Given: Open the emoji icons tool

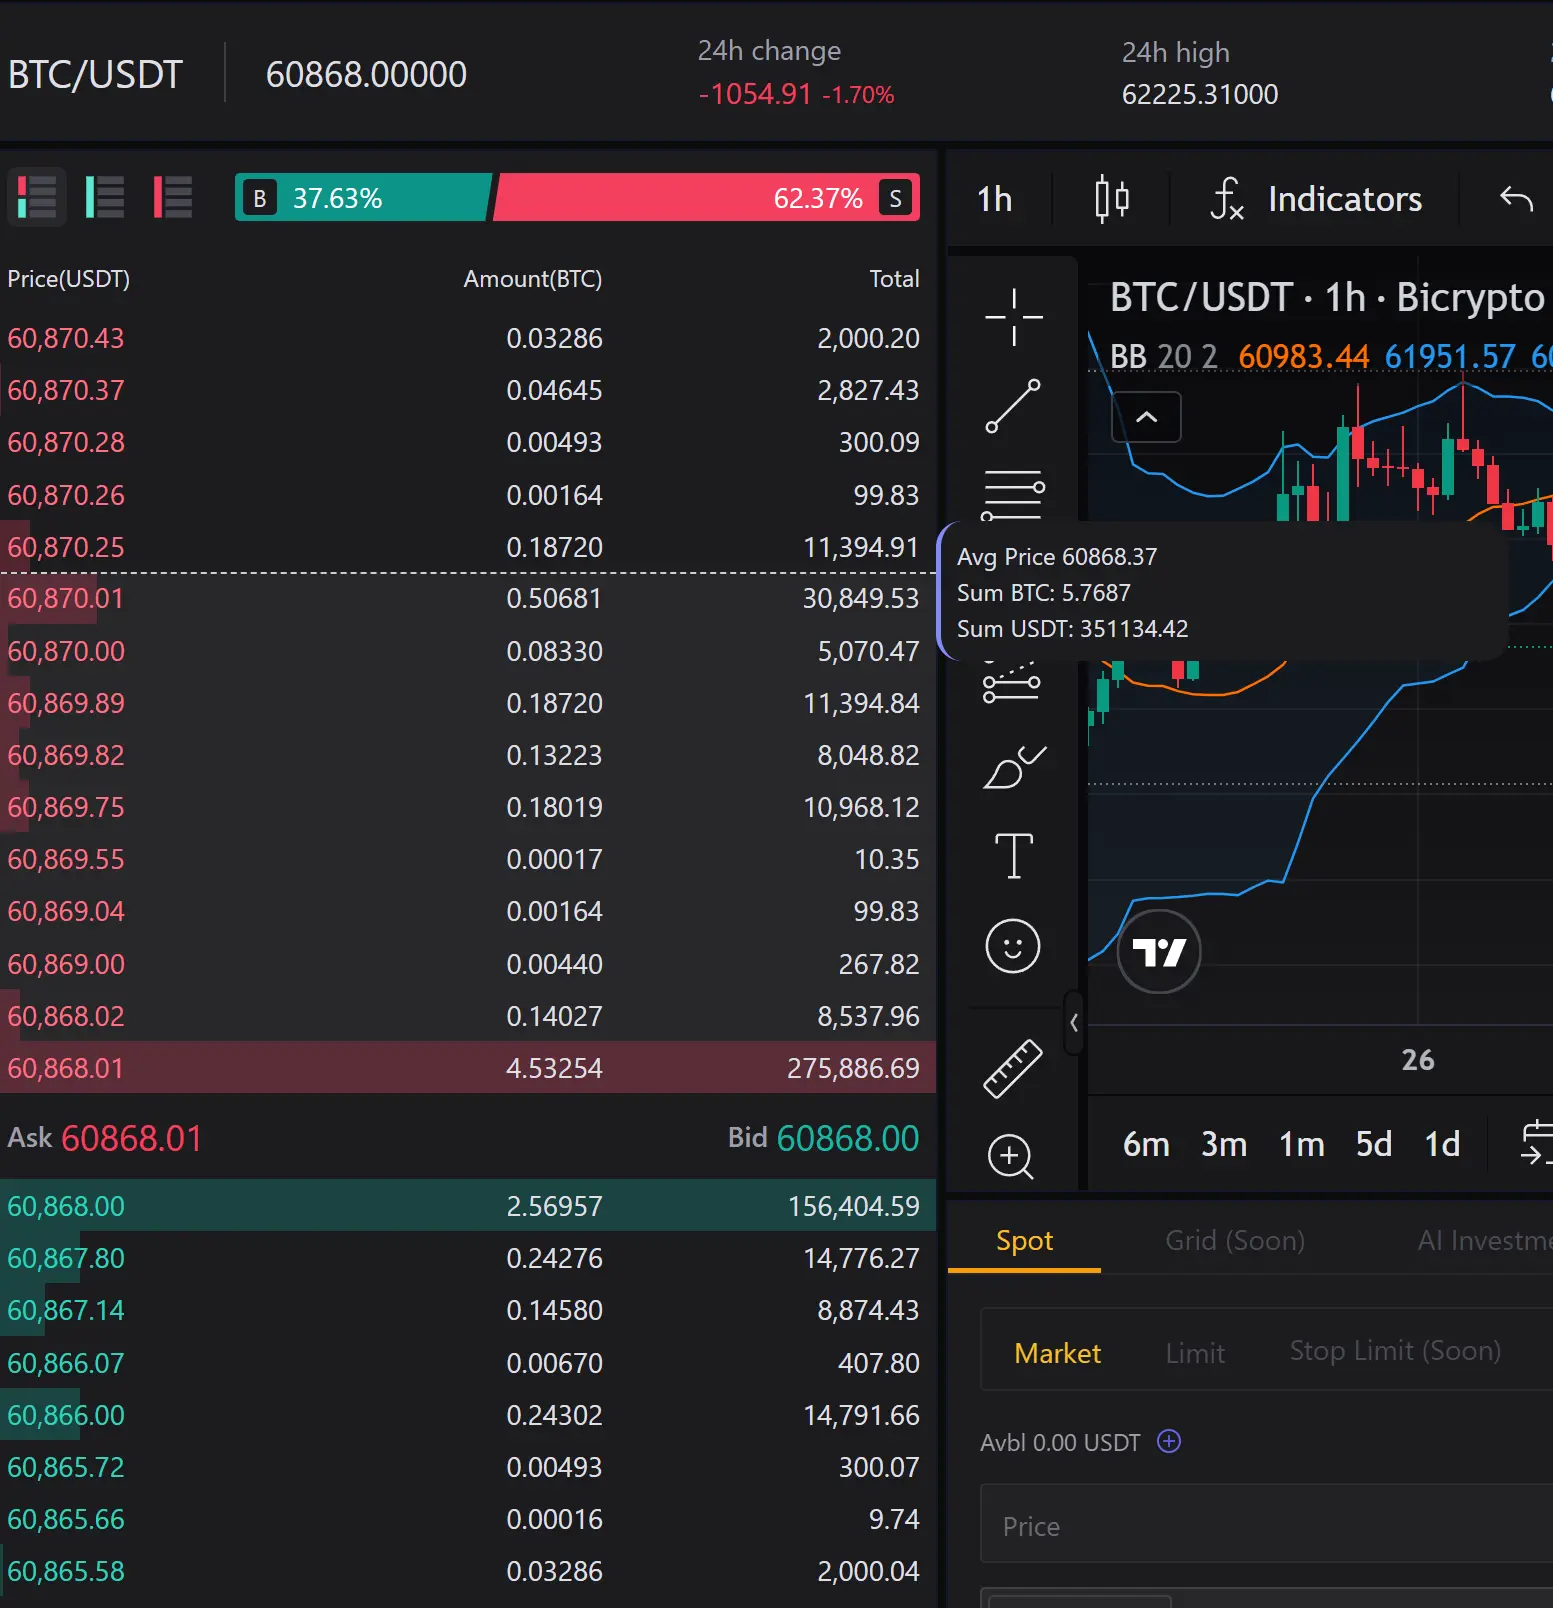Looking at the screenshot, I should [x=1013, y=946].
